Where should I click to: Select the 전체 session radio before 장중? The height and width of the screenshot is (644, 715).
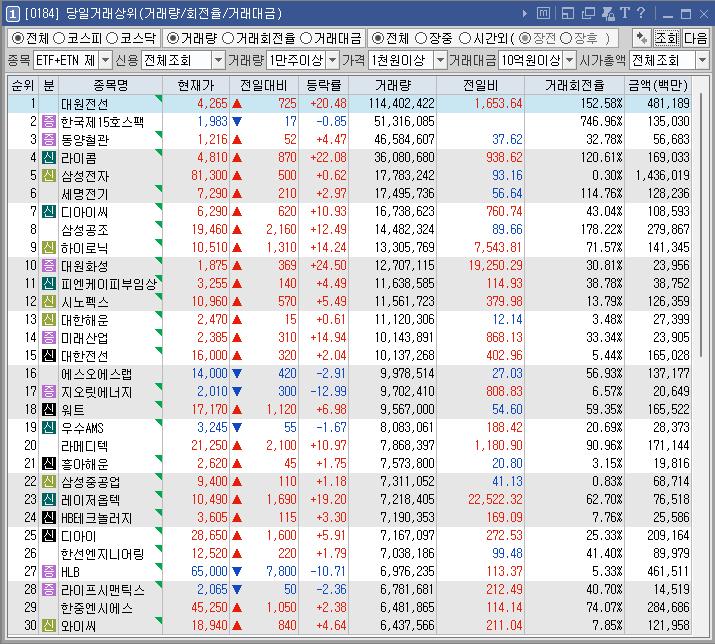coord(377,38)
